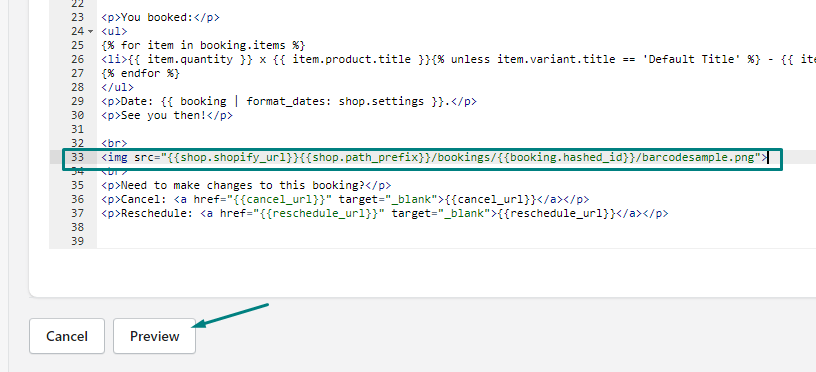Place cursor on the 'for item in booking.items' line

pyautogui.click(x=203, y=45)
